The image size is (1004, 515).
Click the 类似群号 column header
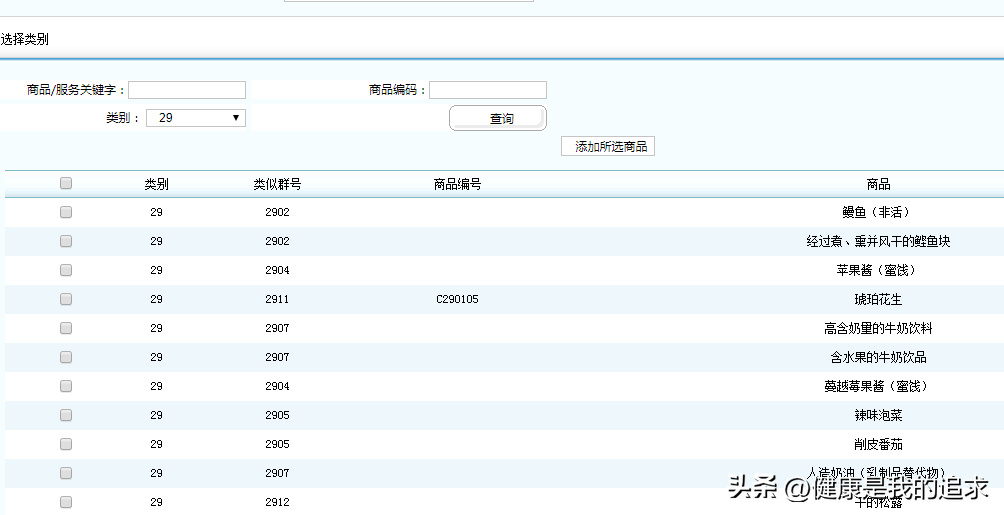pos(277,184)
